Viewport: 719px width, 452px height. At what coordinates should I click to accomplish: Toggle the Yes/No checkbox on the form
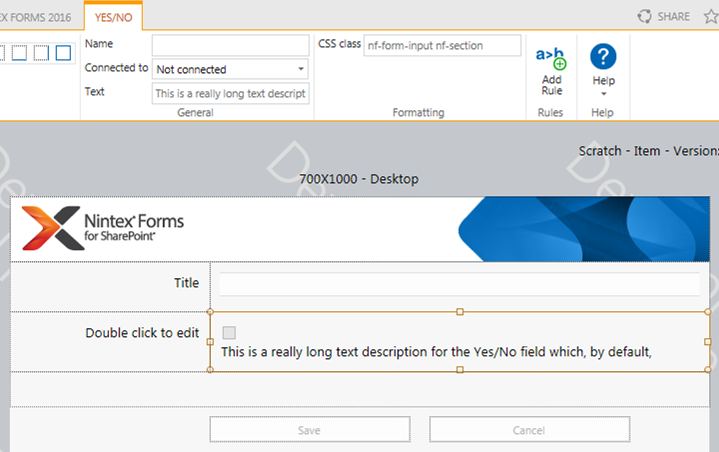point(229,332)
